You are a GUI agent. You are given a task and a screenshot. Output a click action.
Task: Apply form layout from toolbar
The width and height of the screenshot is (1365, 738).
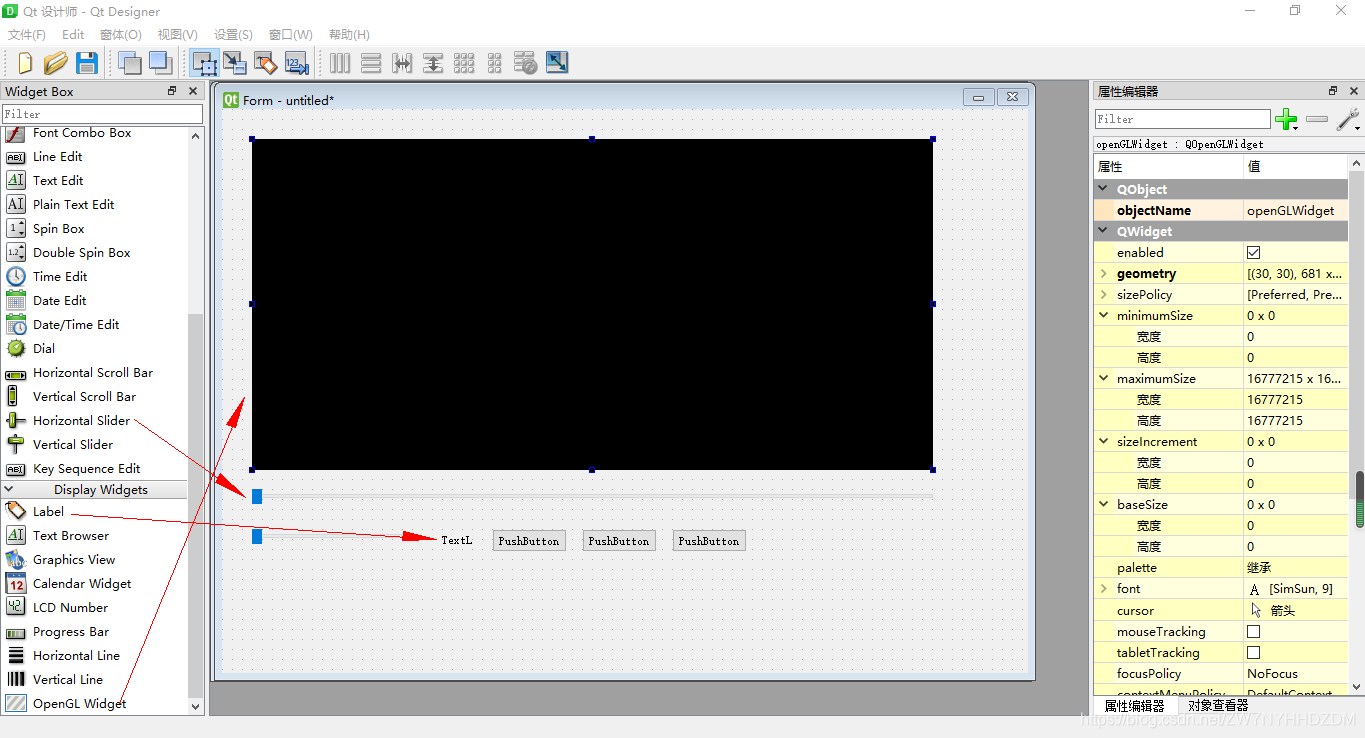point(495,63)
